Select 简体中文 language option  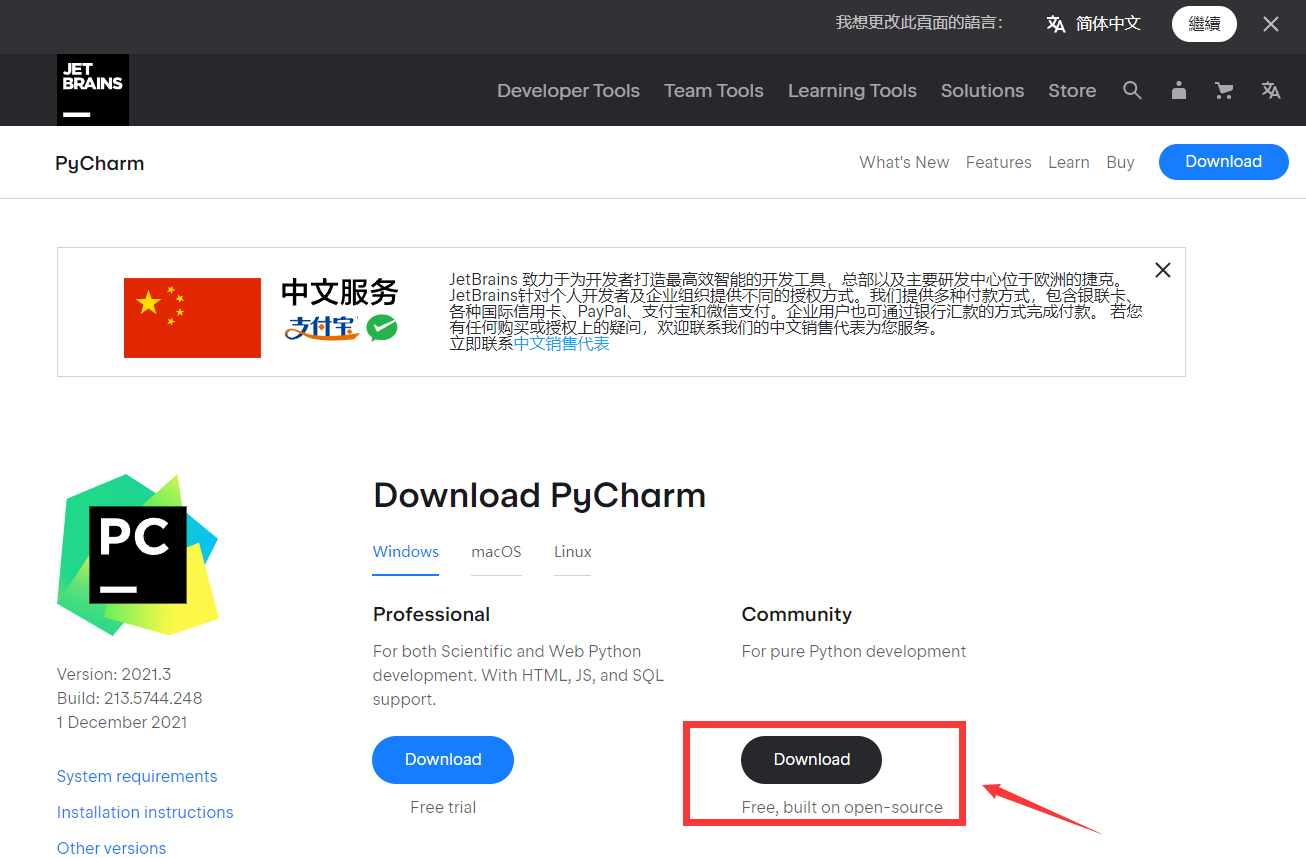click(1108, 24)
